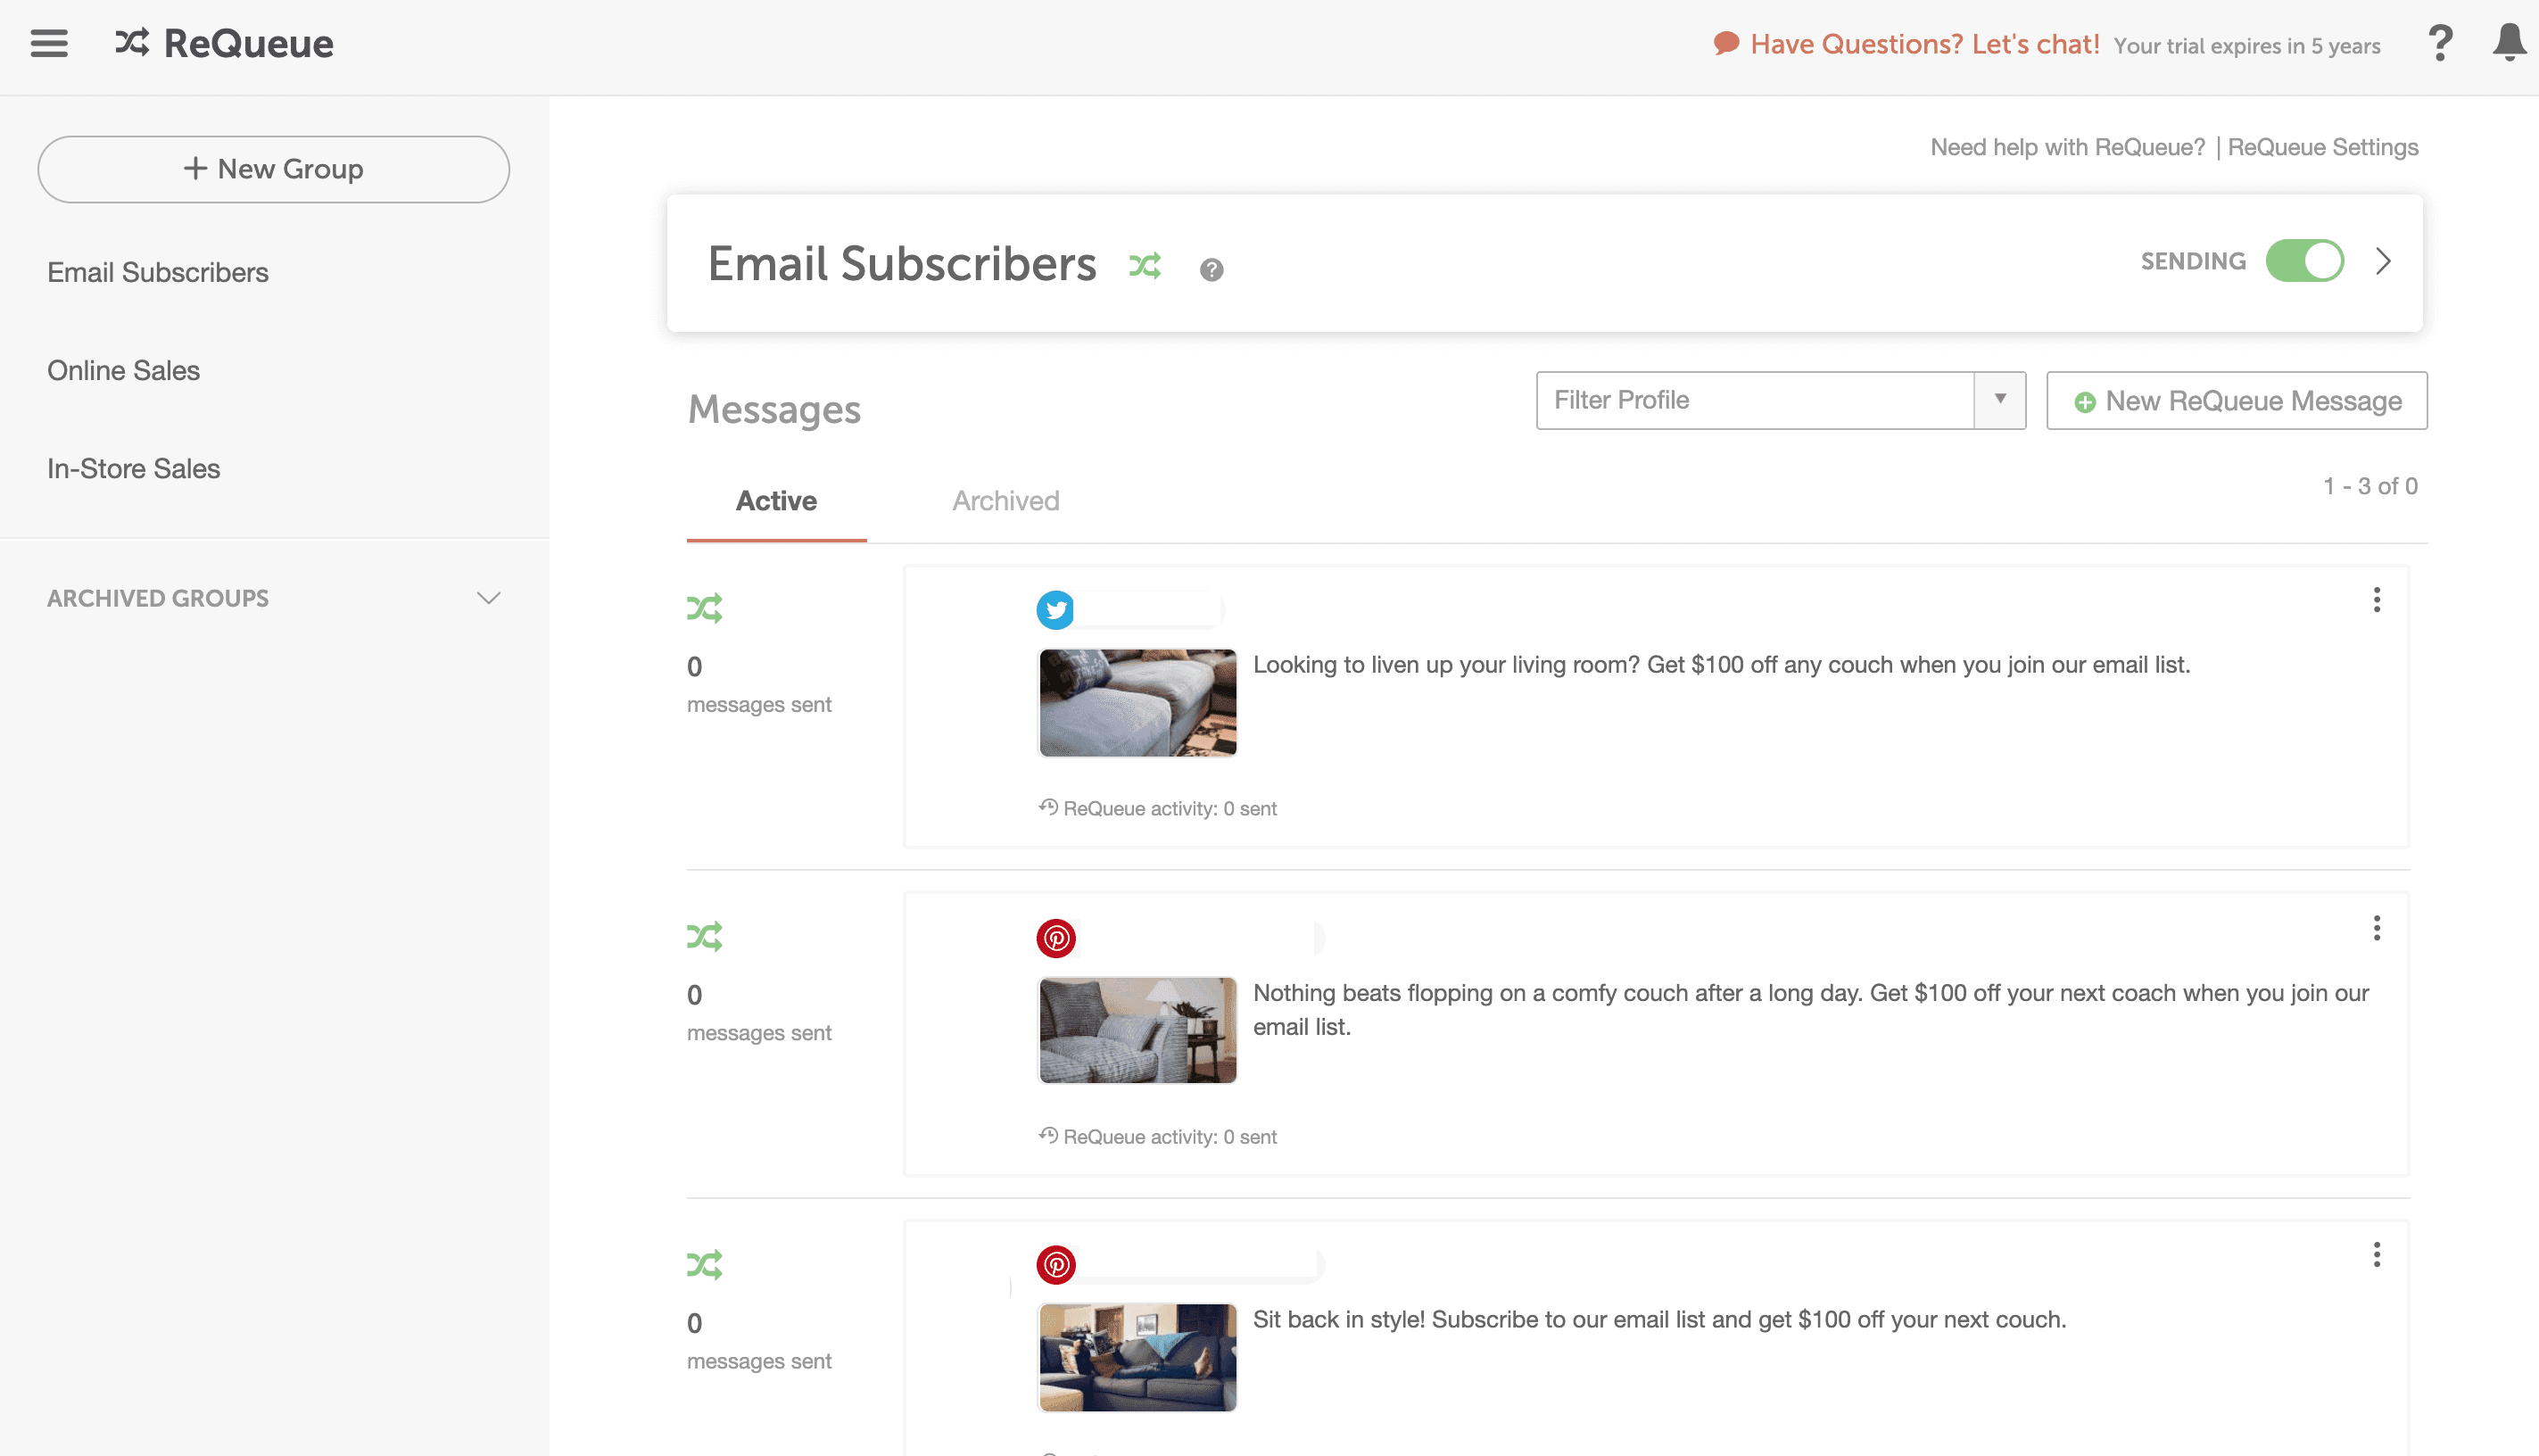Open ReQueue Settings link
2539x1456 pixels.
pyautogui.click(x=2322, y=147)
